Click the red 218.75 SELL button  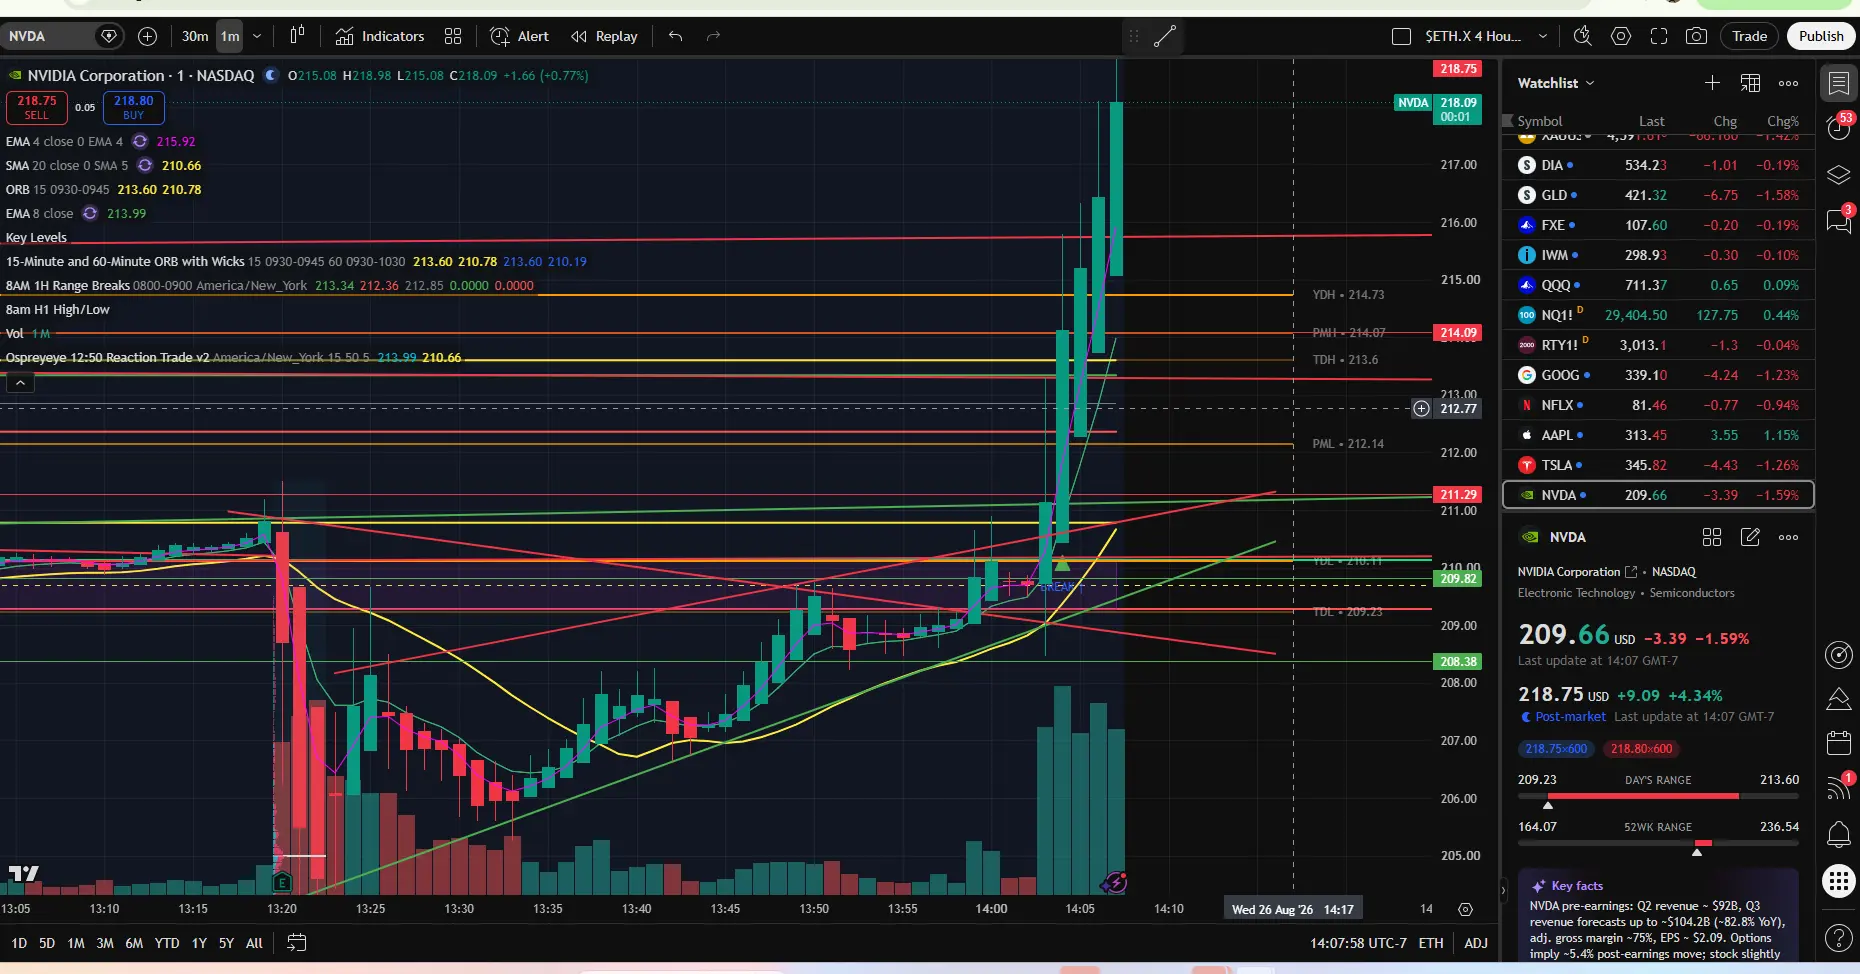(x=37, y=107)
